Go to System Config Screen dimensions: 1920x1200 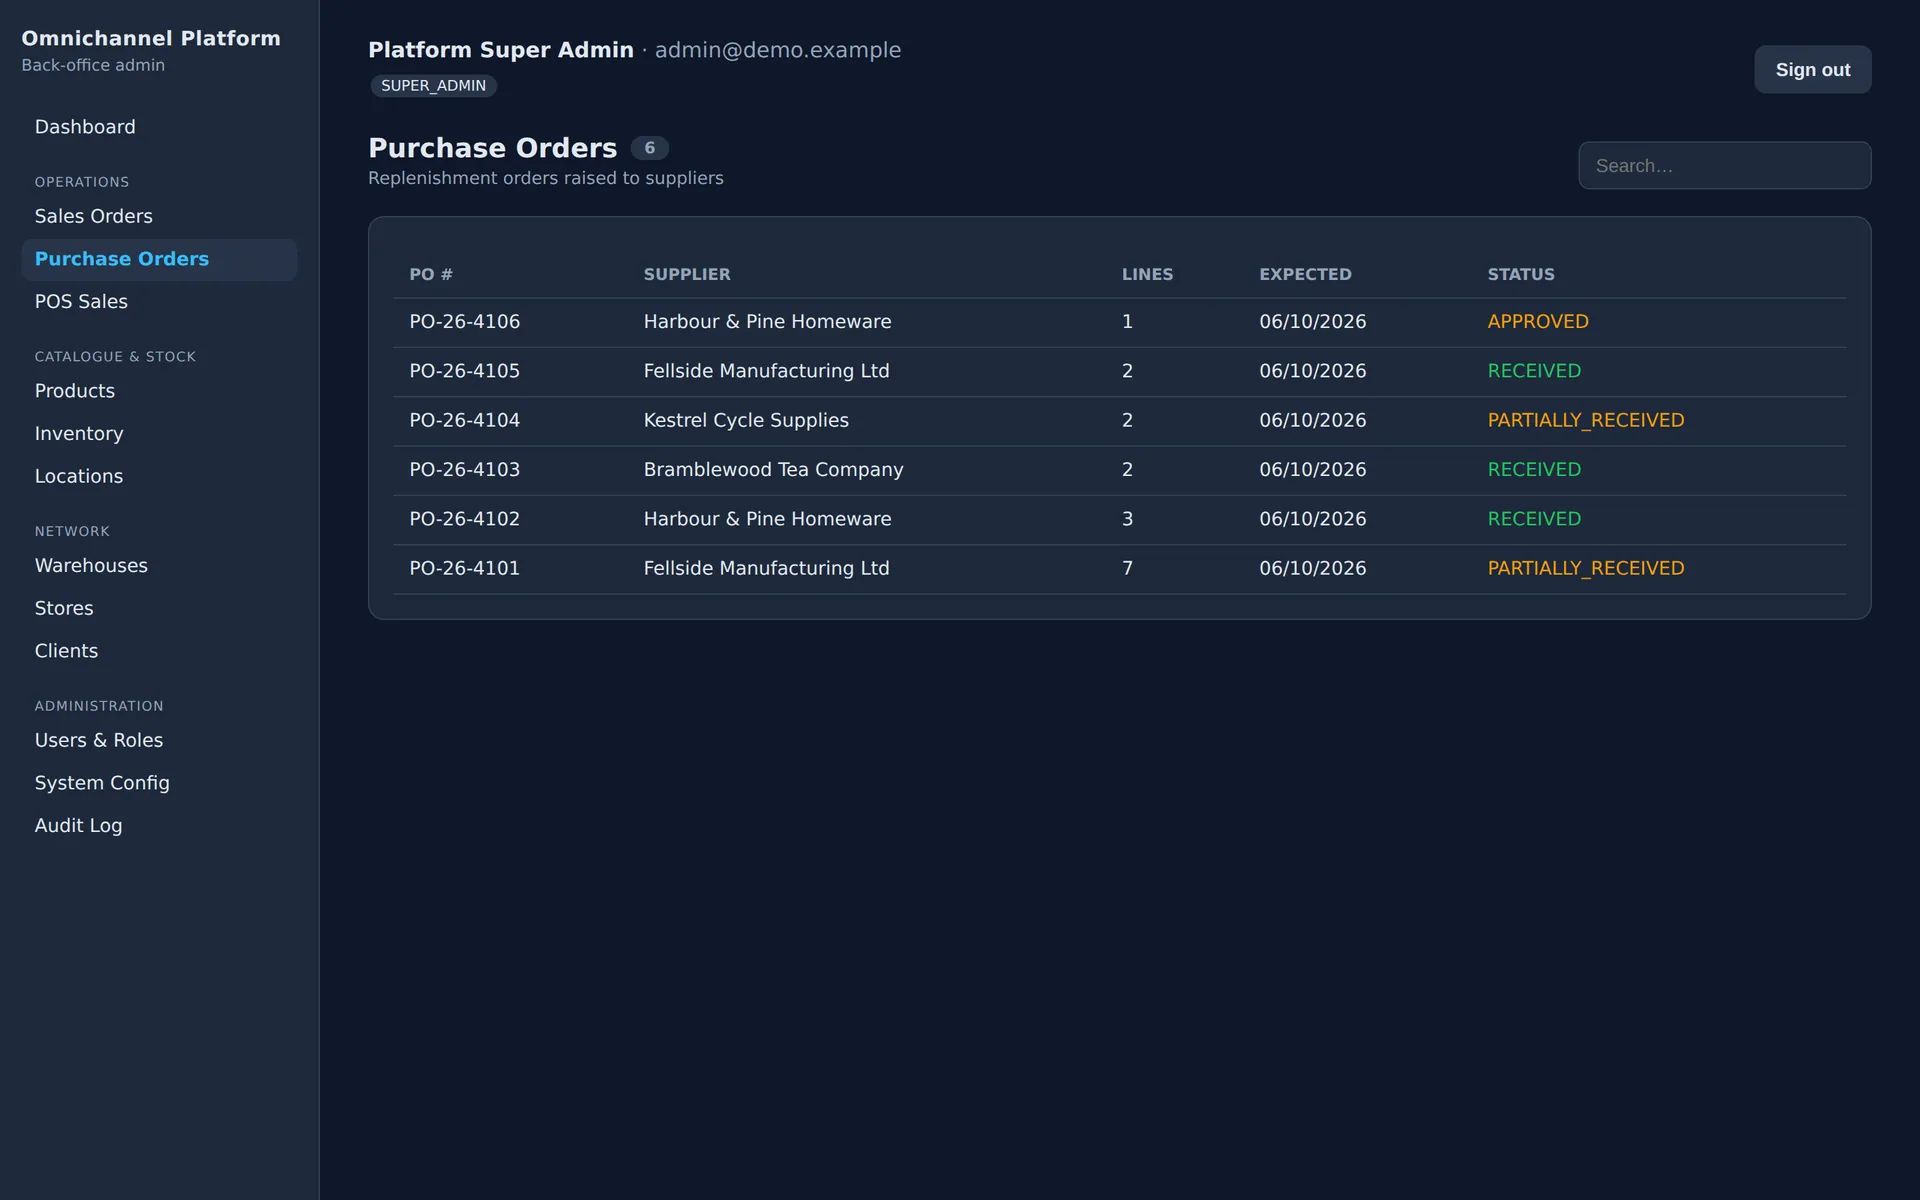[159, 783]
